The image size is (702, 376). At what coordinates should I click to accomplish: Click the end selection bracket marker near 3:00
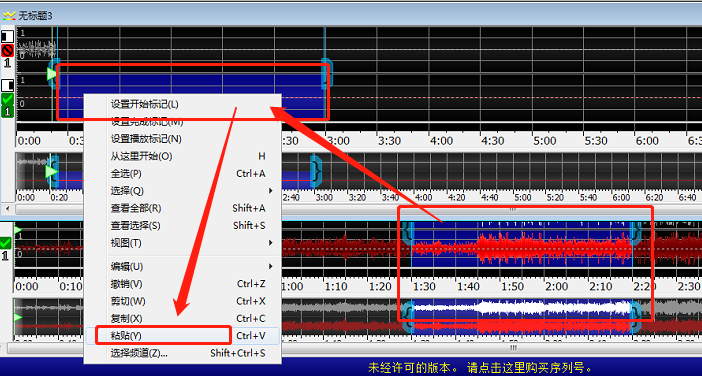click(327, 73)
